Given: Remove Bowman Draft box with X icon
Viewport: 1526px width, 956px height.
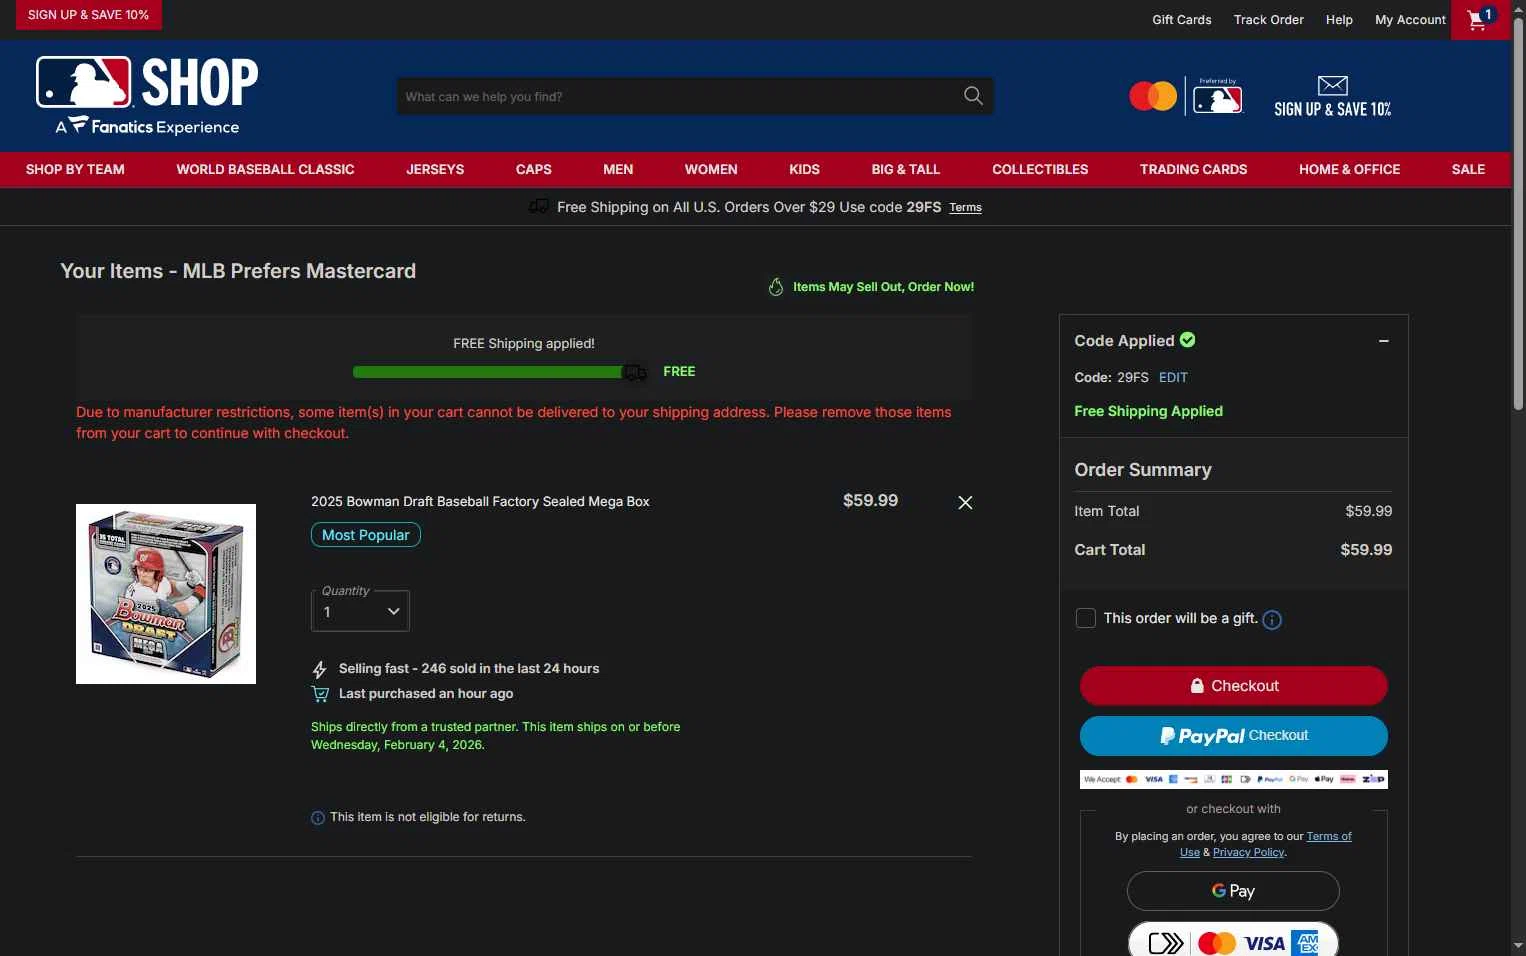Looking at the screenshot, I should tap(965, 503).
